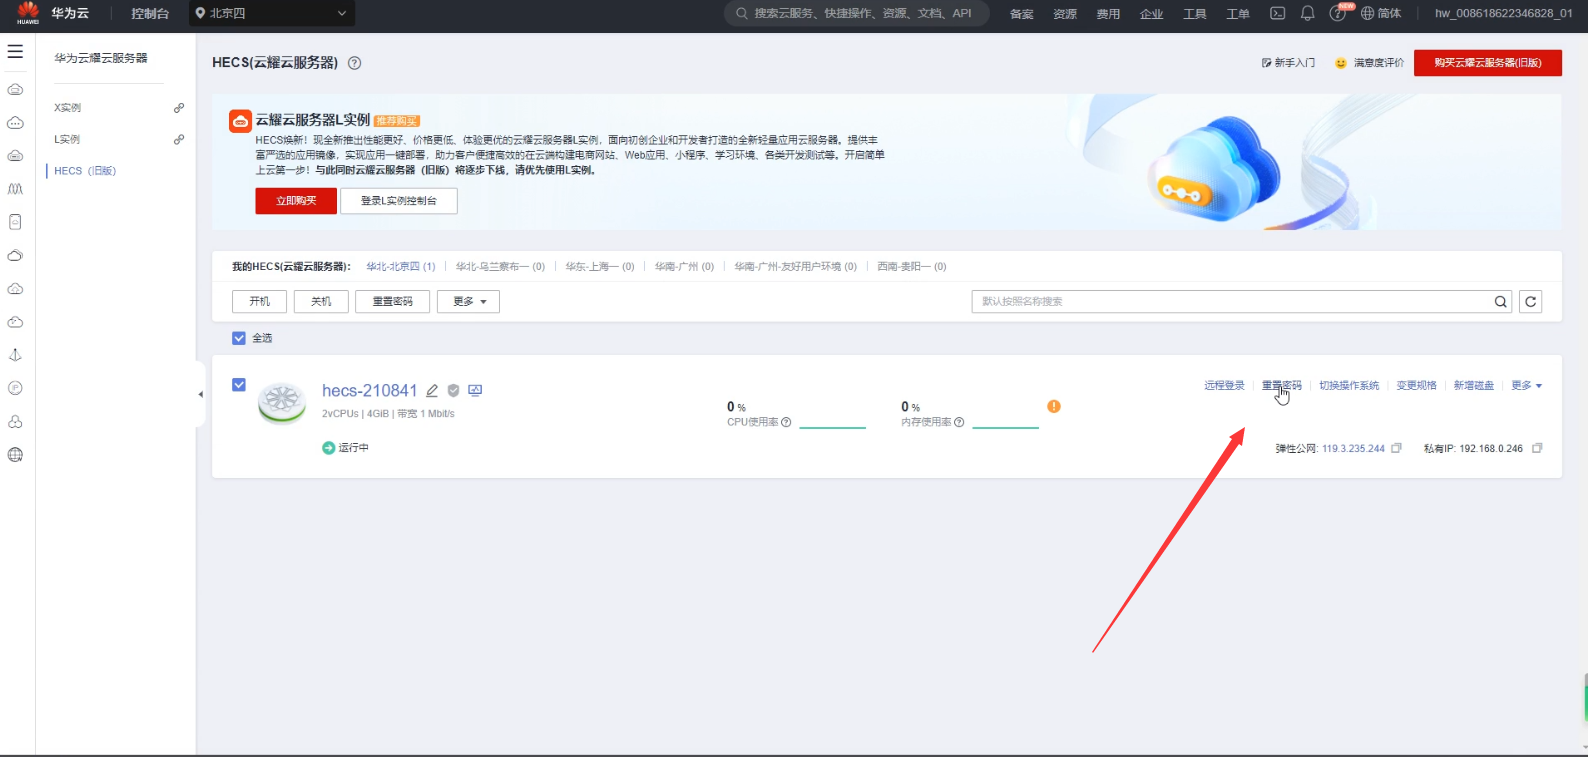This screenshot has height=757, width=1588.
Task: Select the 西南-贵阳一 (0) region tab
Action: point(911,267)
